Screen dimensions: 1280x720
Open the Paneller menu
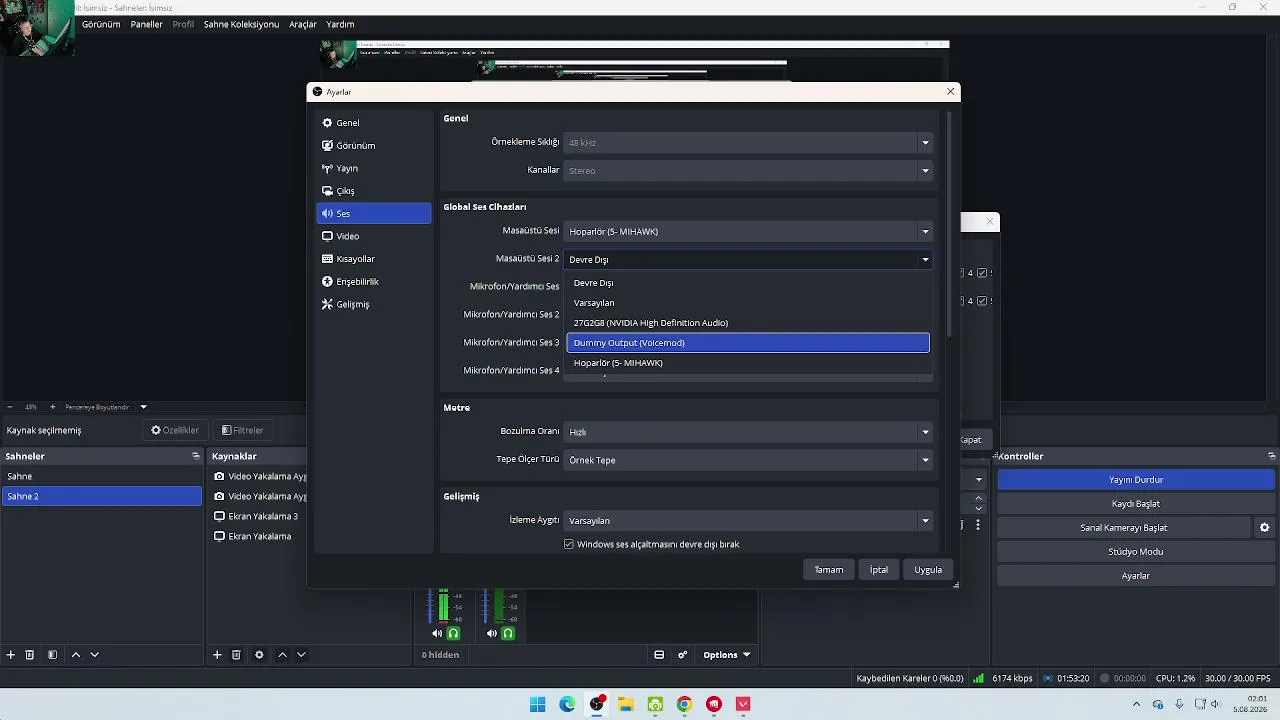(146, 24)
